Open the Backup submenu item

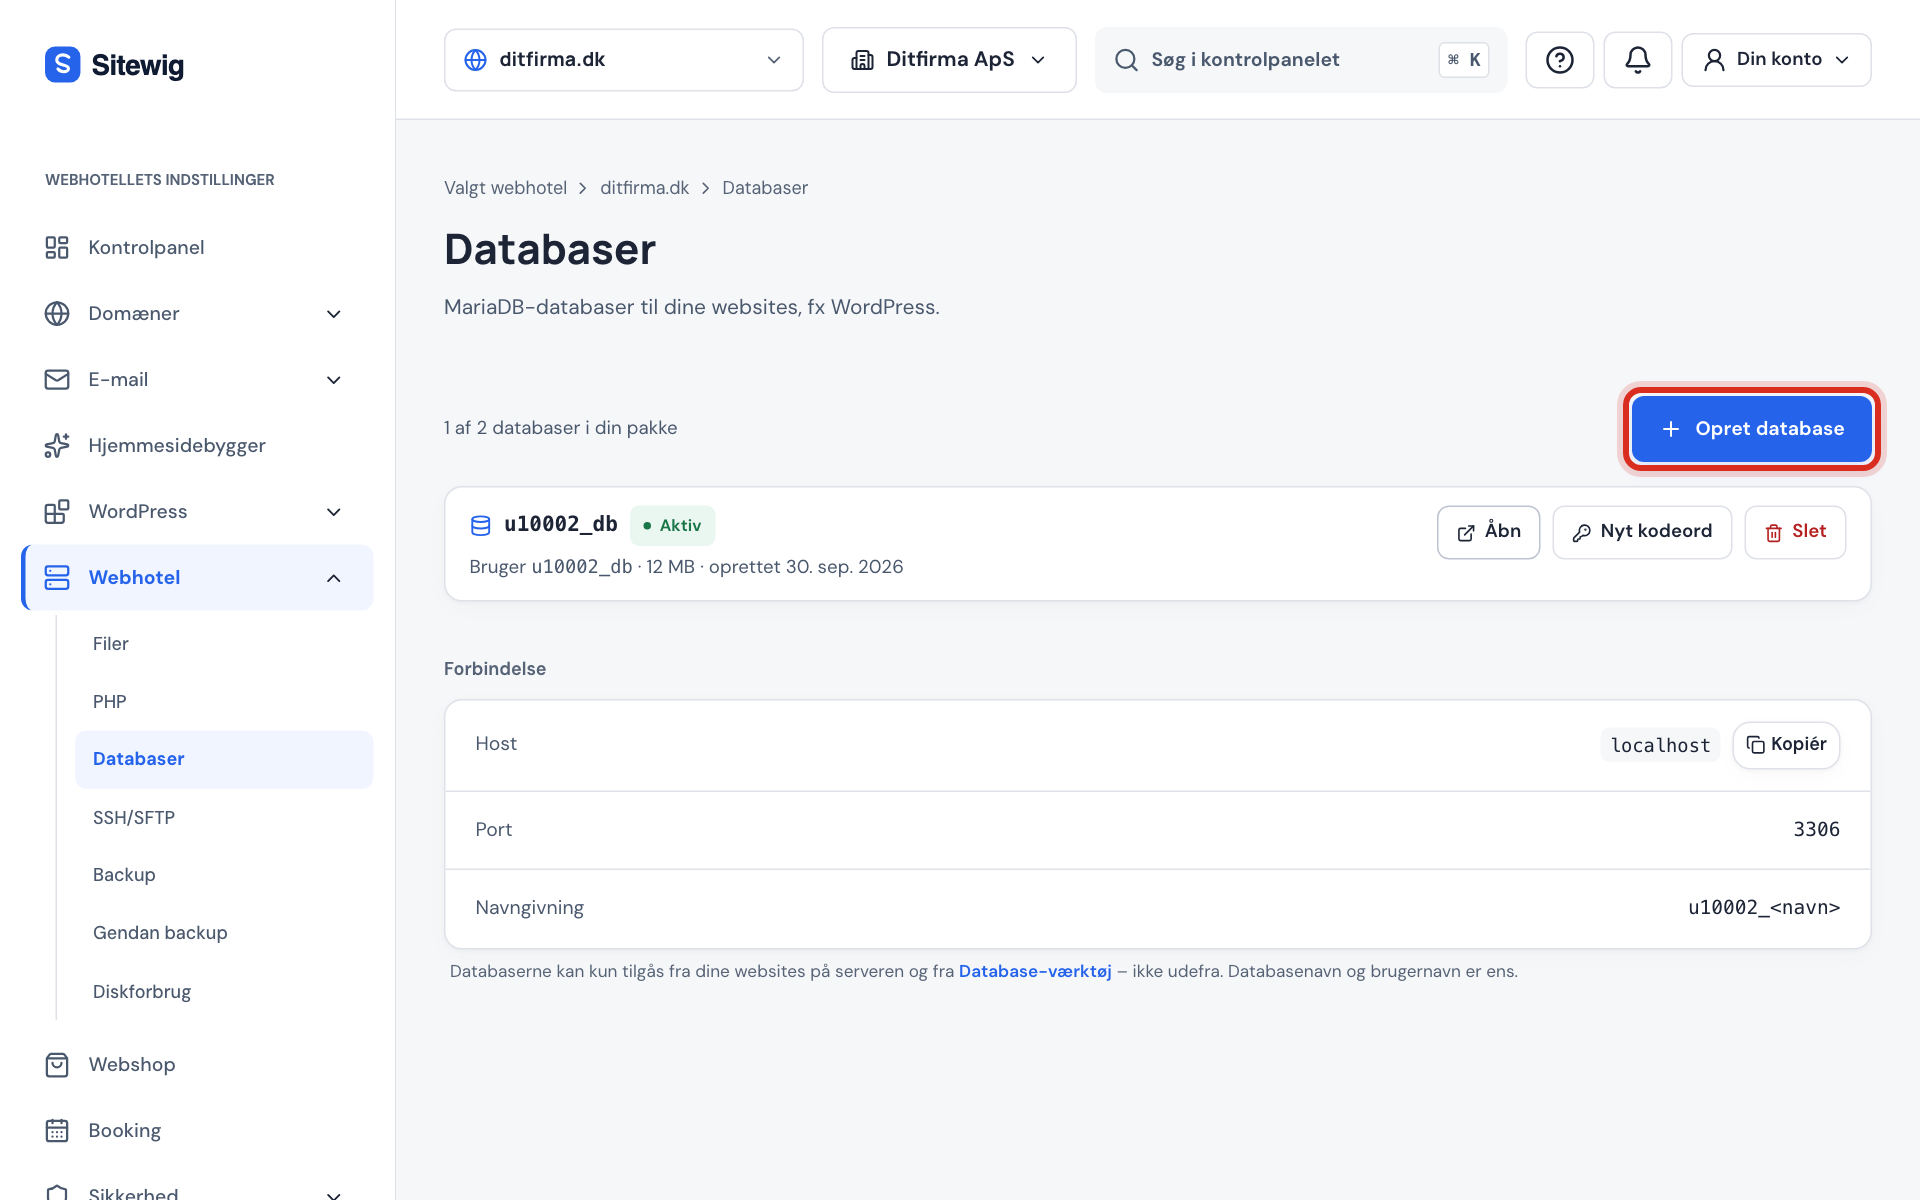(223, 875)
